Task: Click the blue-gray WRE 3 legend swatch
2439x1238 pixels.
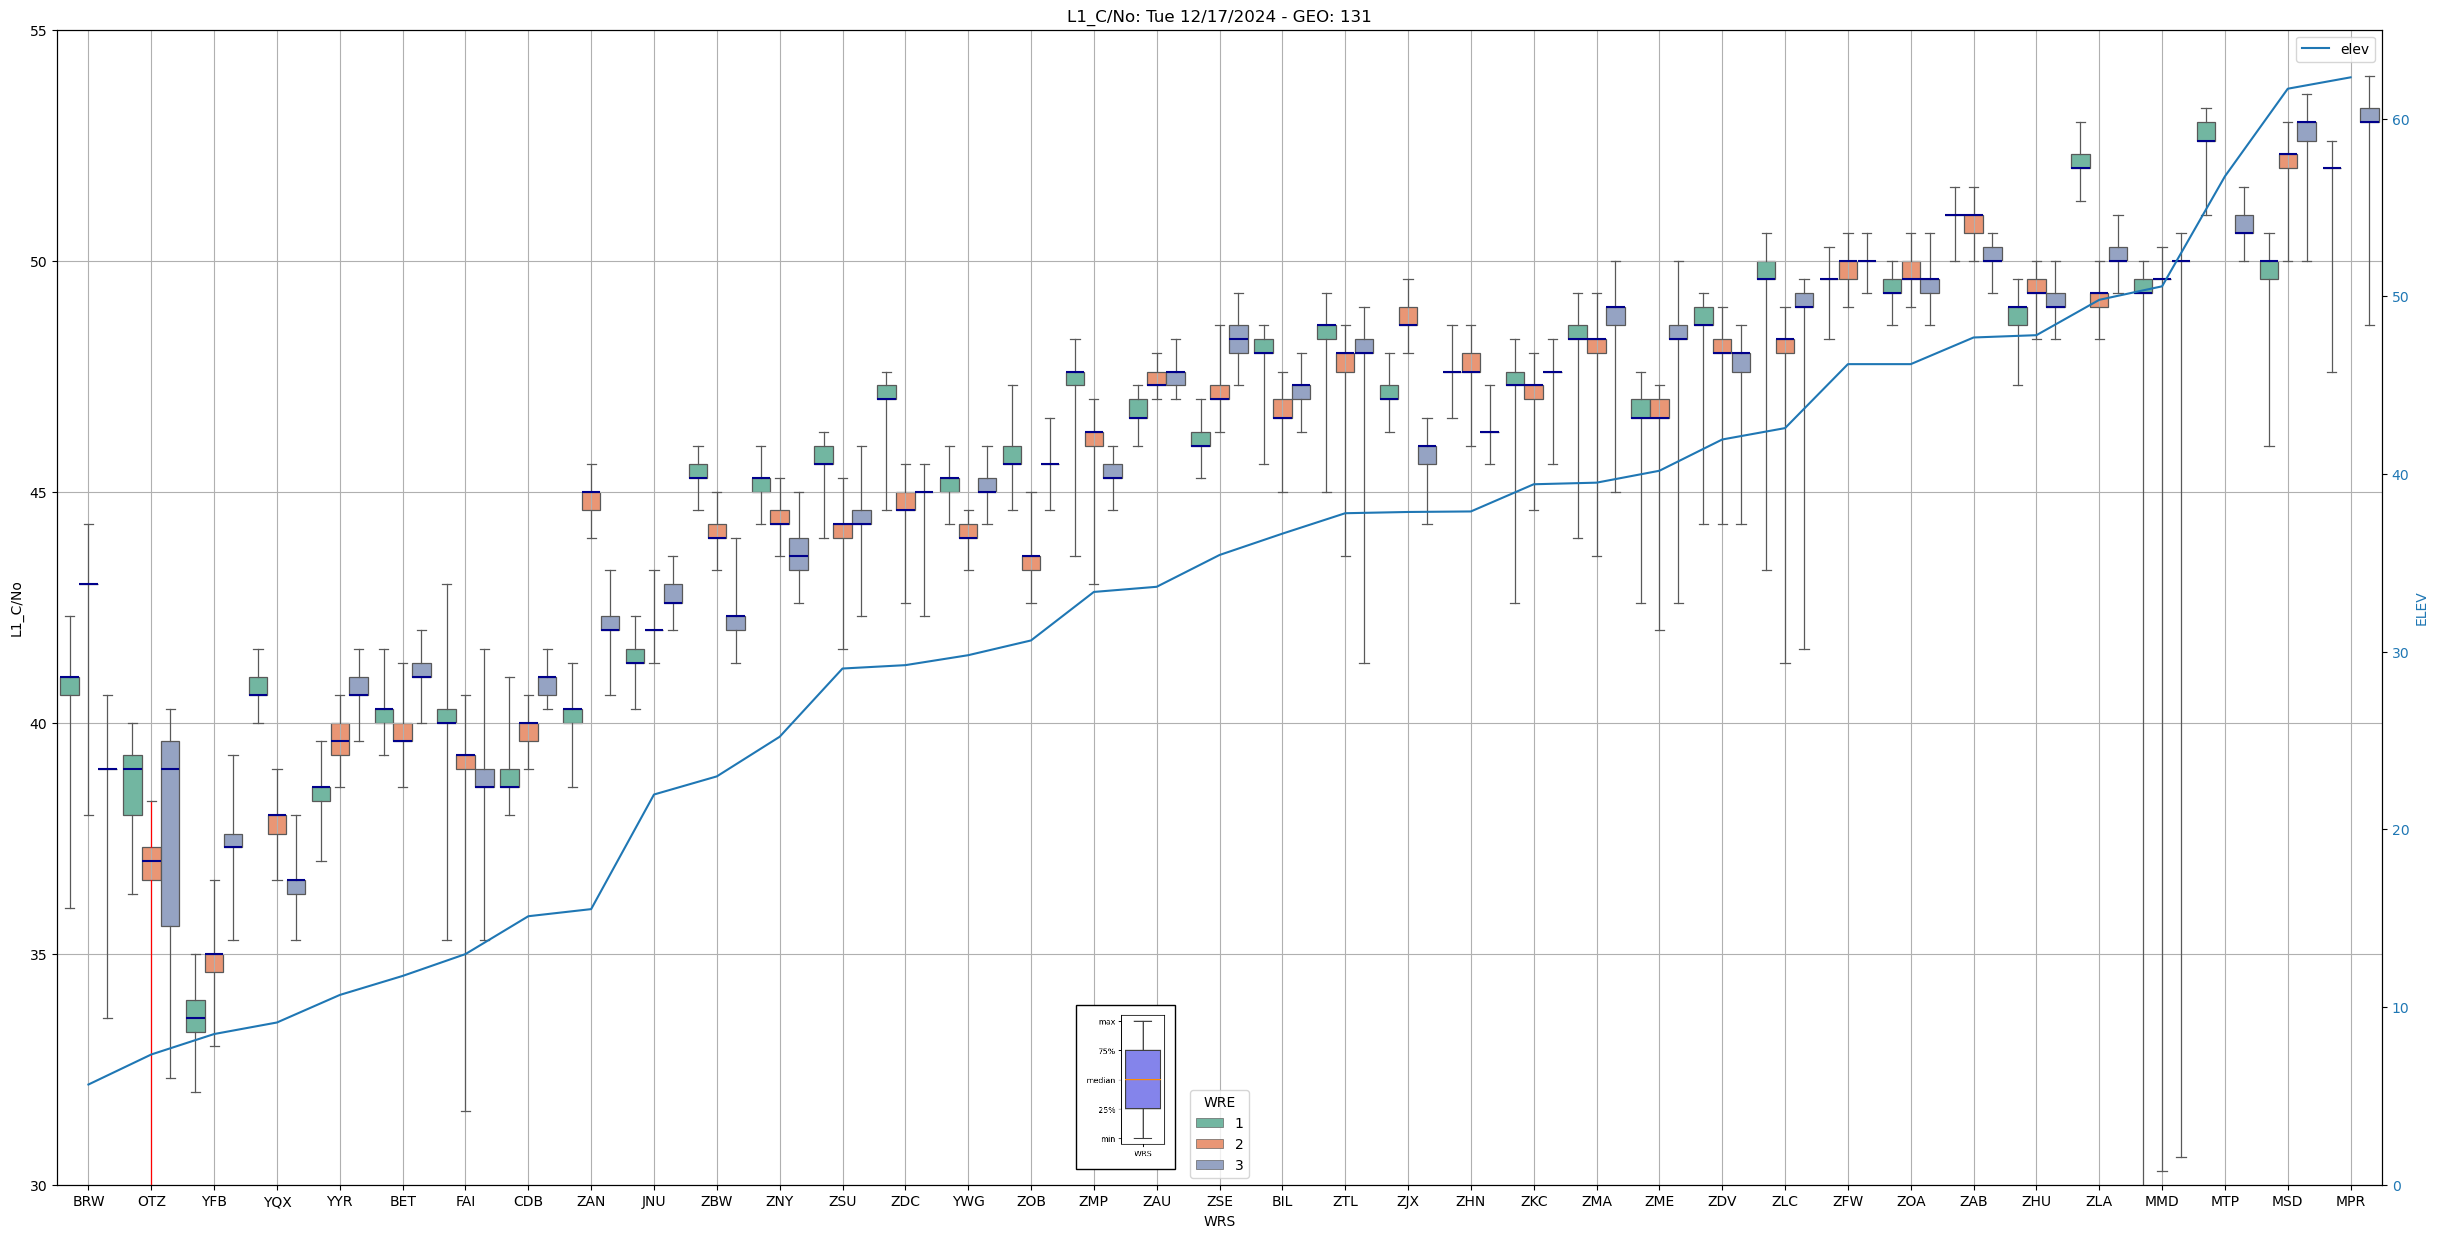Action: coord(1209,1165)
